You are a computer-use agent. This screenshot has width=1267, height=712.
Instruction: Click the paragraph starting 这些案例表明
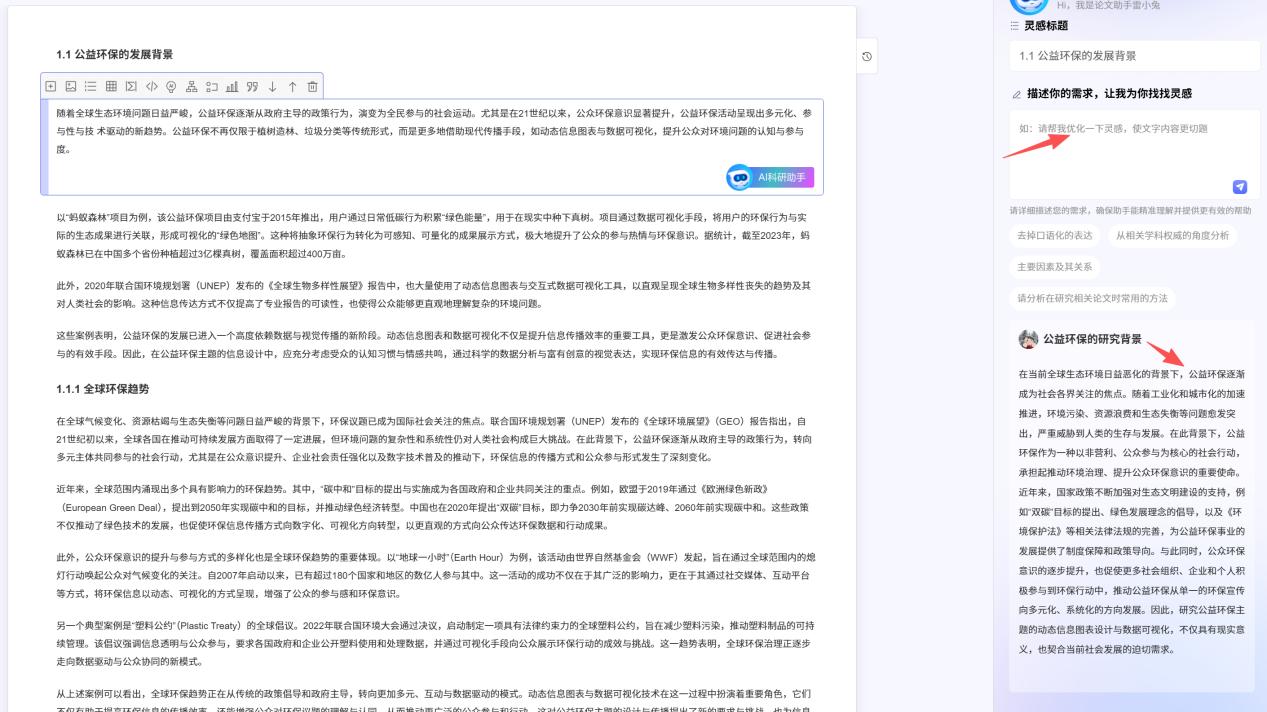click(x=434, y=344)
